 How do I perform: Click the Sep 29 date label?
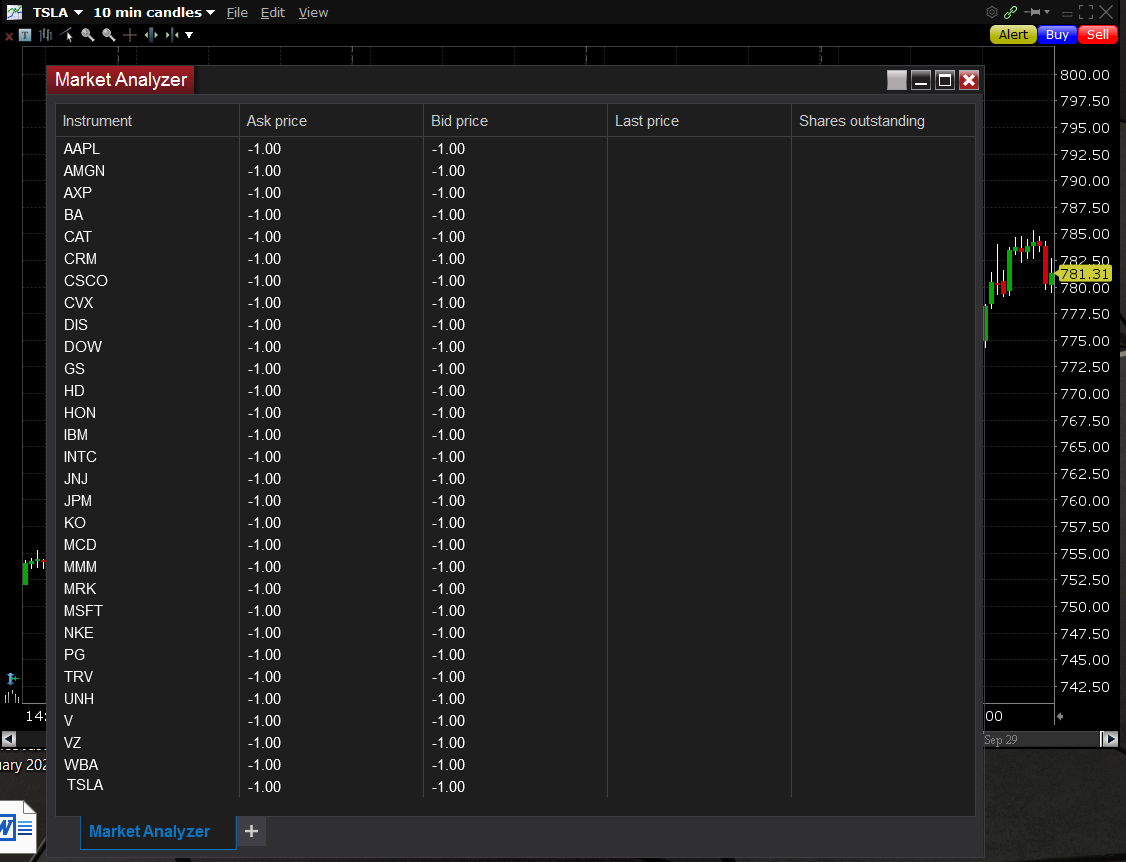1001,740
